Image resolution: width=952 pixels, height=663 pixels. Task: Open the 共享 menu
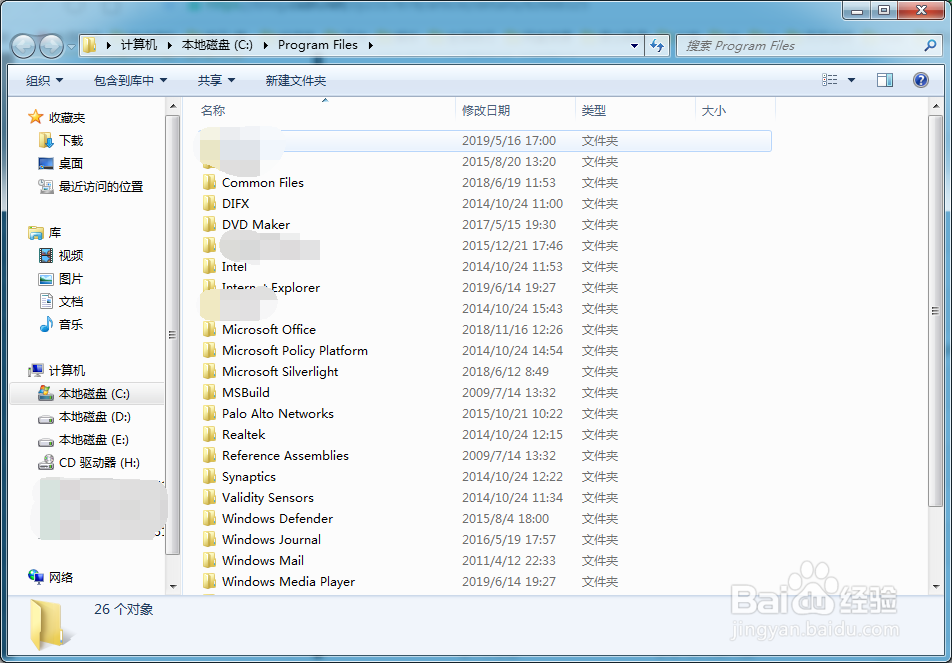tap(216, 80)
